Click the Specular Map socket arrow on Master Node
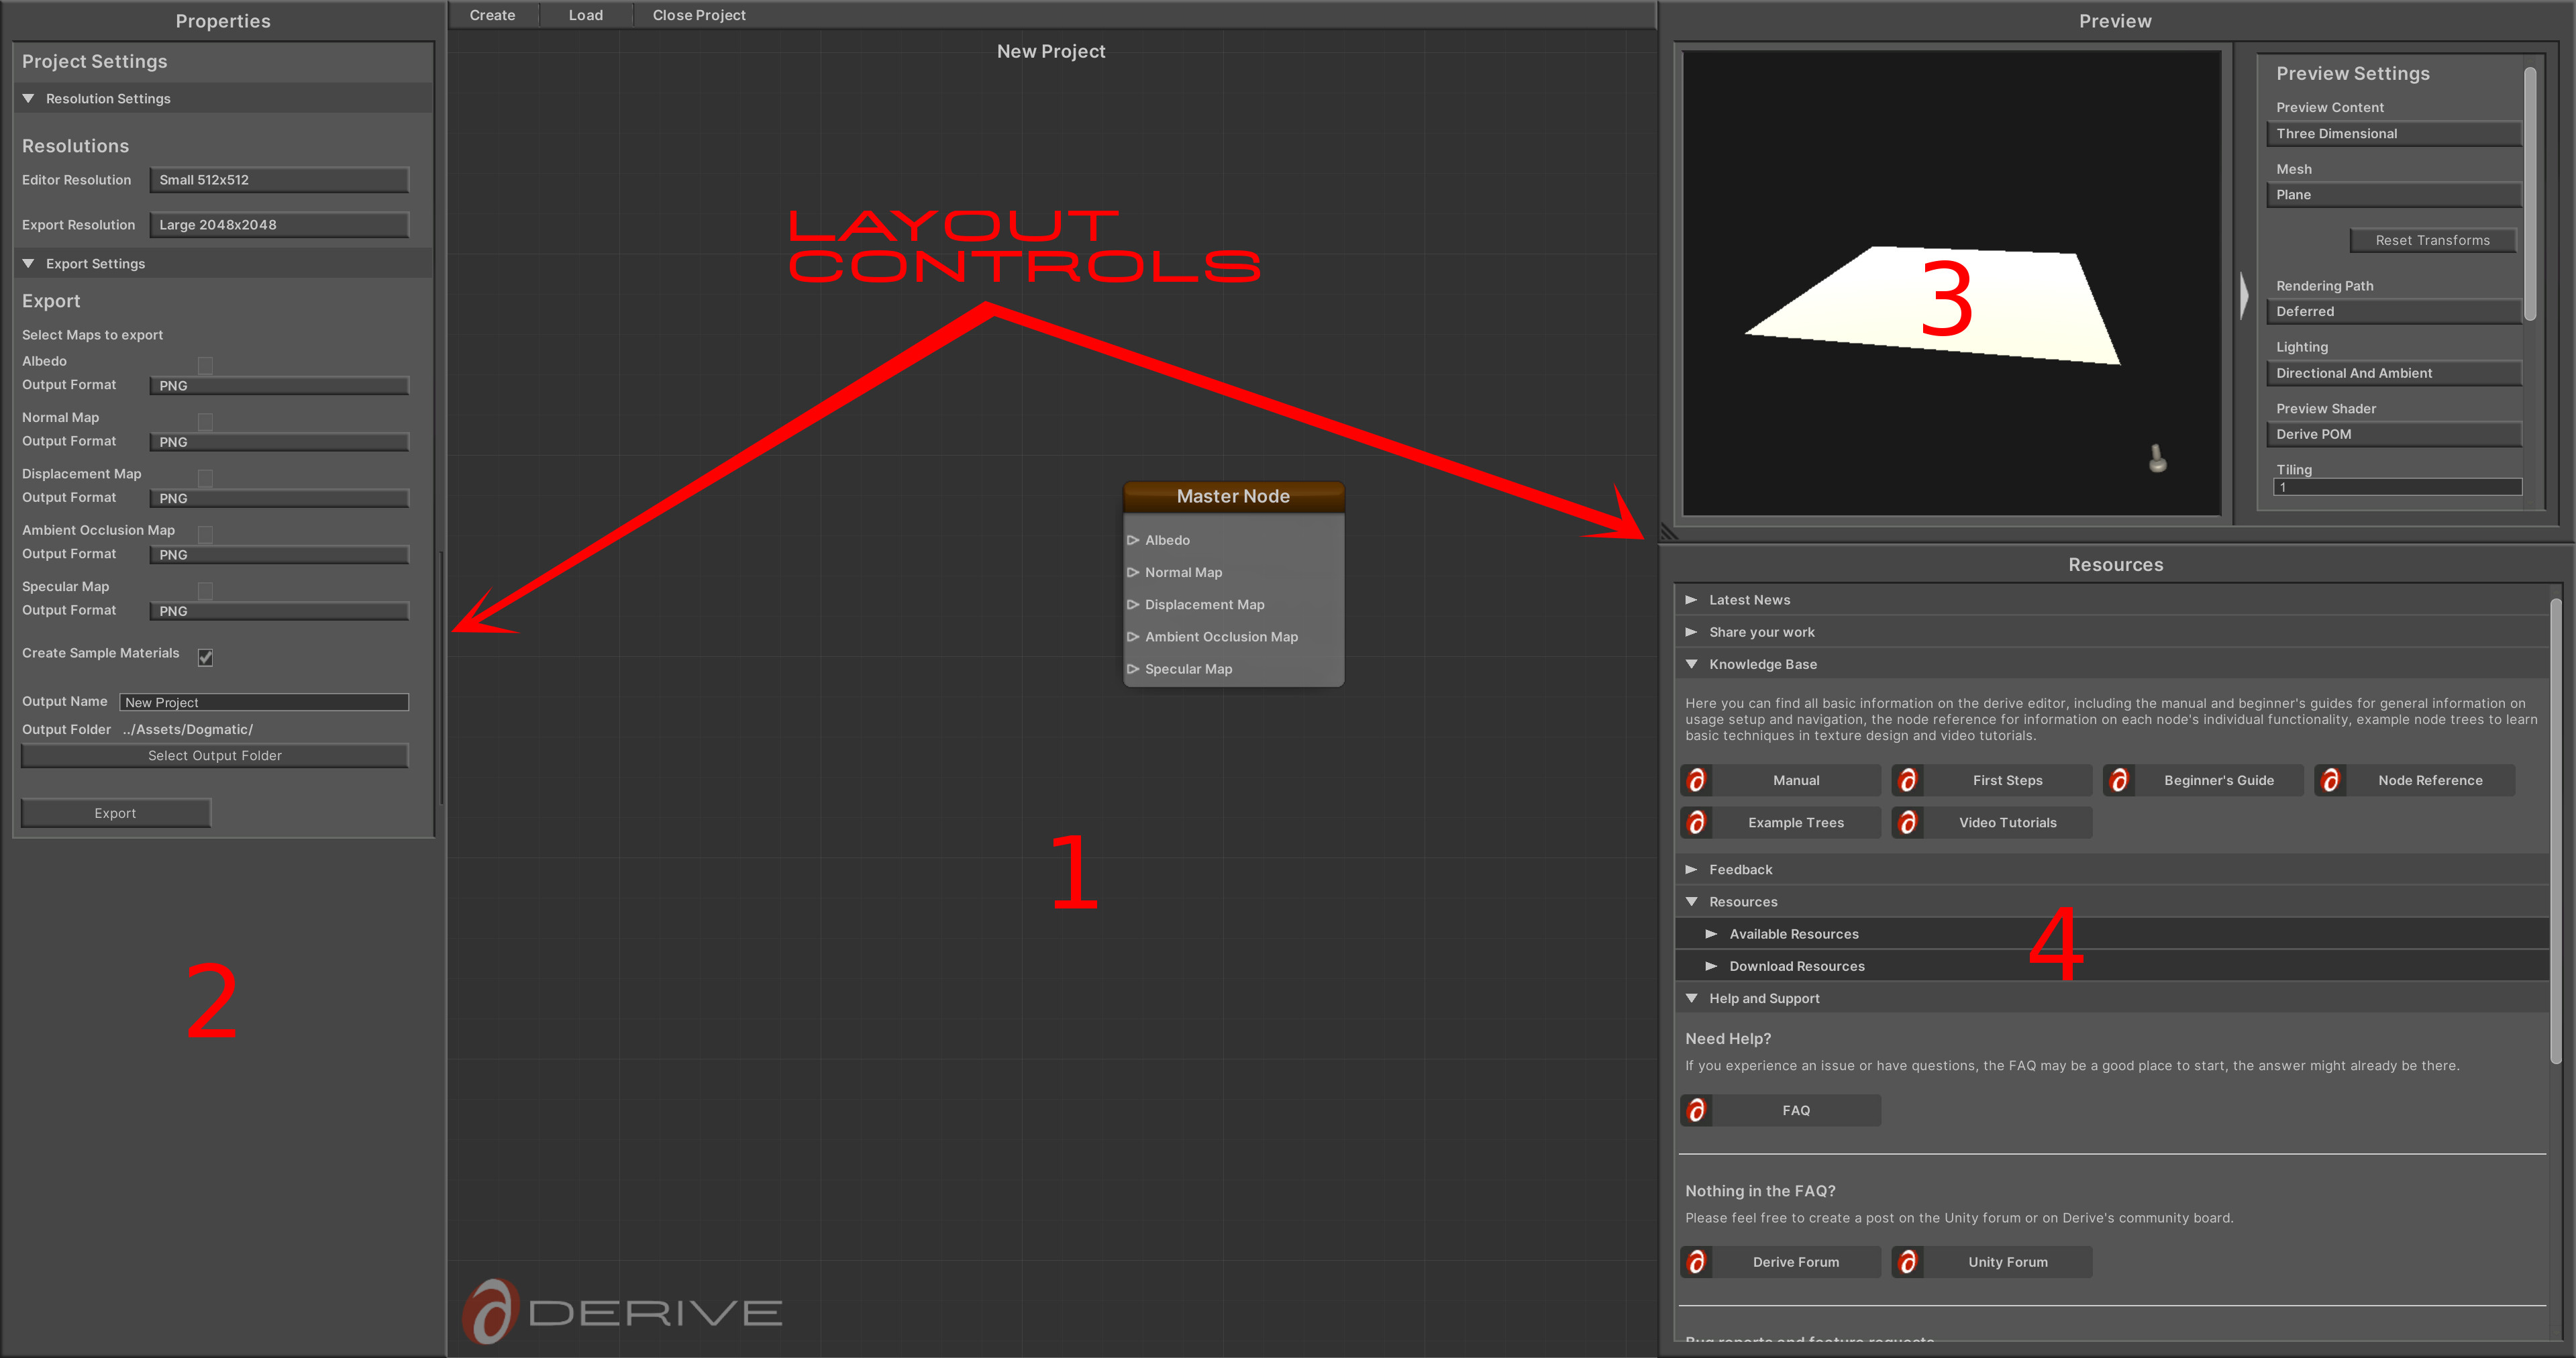The image size is (2576, 1358). pyautogui.click(x=1133, y=669)
